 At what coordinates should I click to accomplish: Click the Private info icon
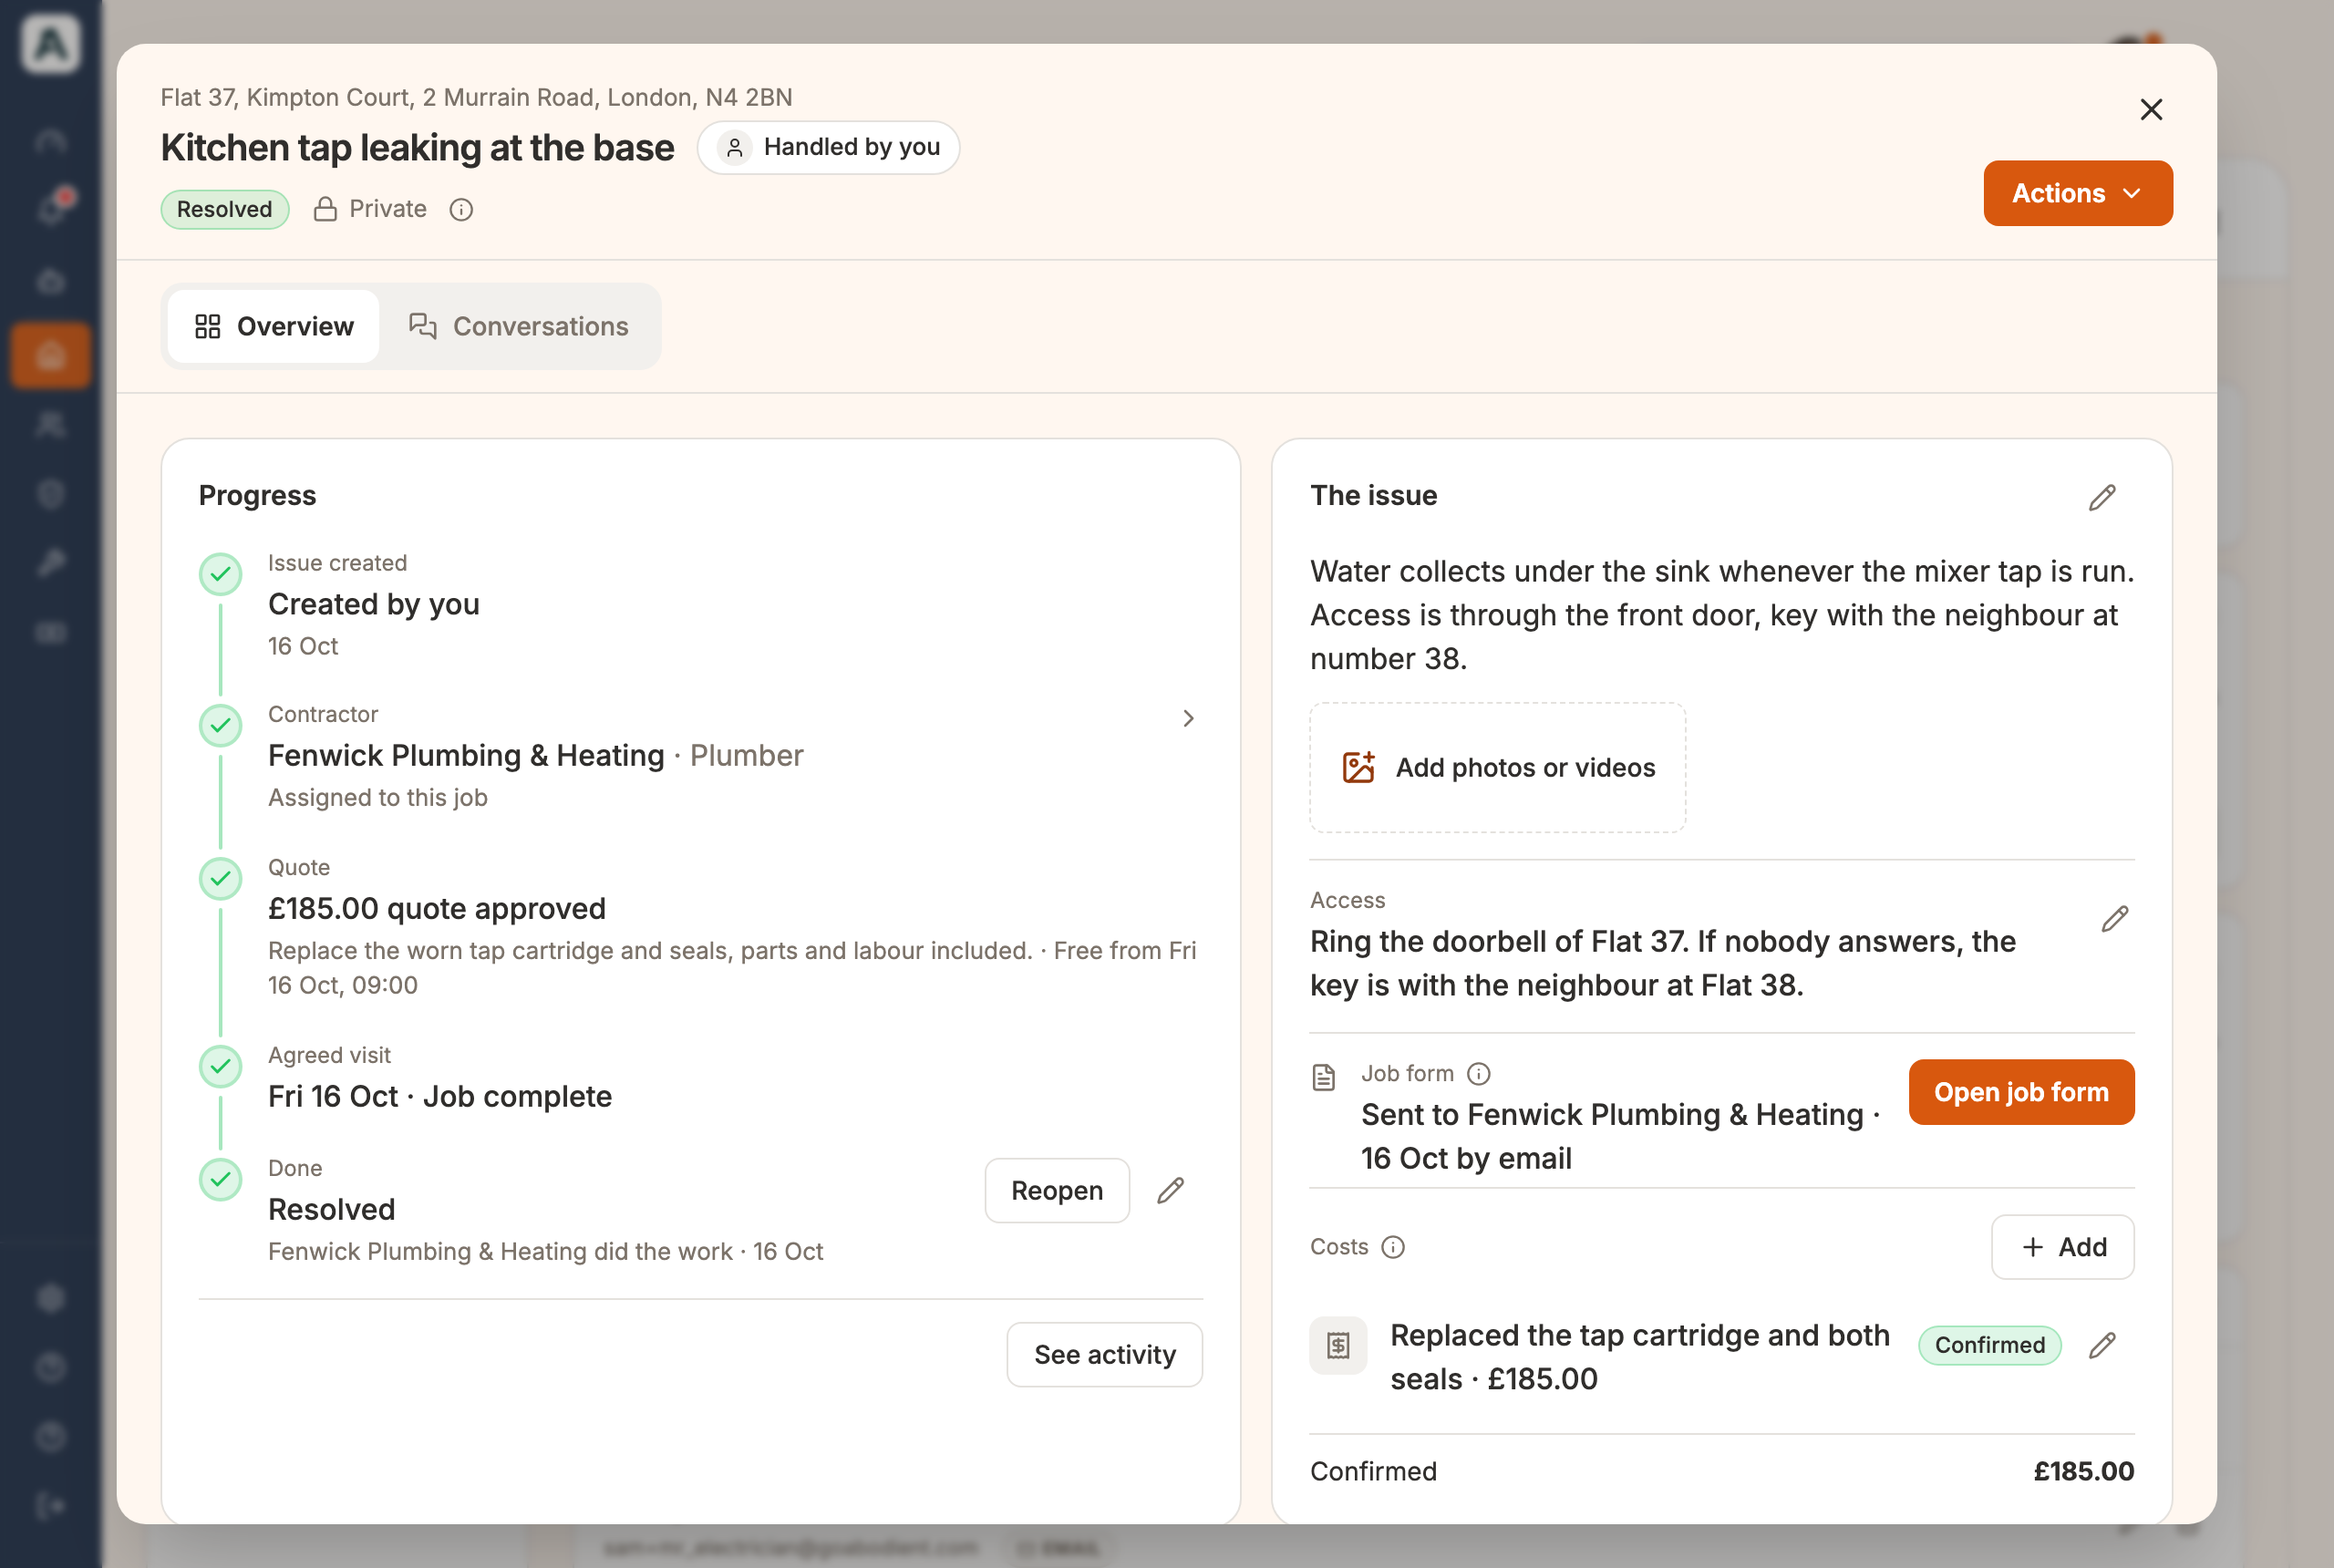(461, 209)
